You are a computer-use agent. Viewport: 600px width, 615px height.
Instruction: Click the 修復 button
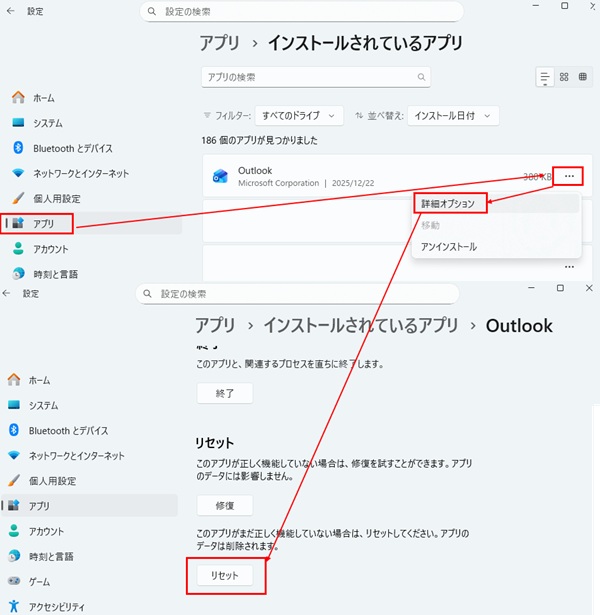225,506
